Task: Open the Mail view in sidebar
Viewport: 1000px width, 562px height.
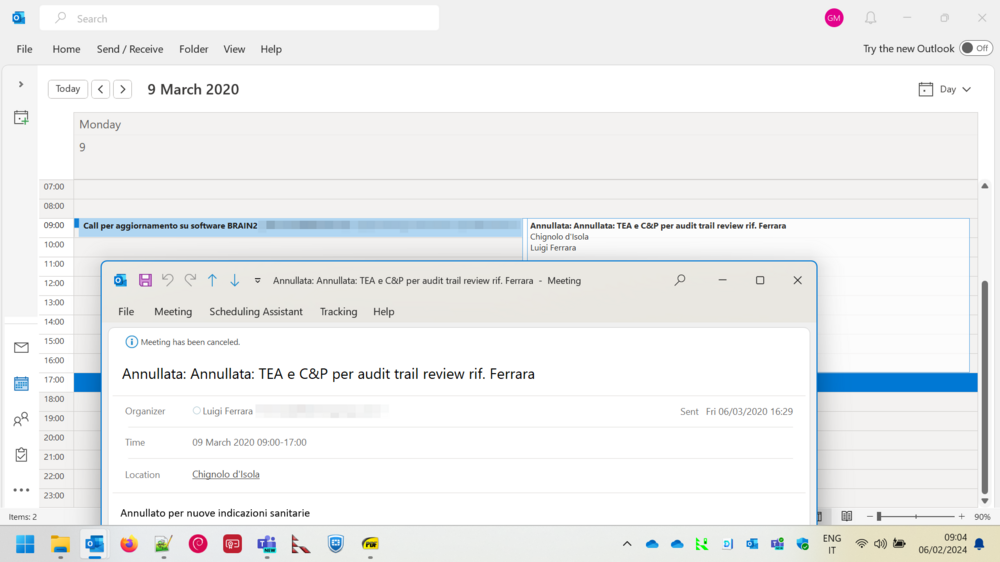Action: tap(21, 348)
